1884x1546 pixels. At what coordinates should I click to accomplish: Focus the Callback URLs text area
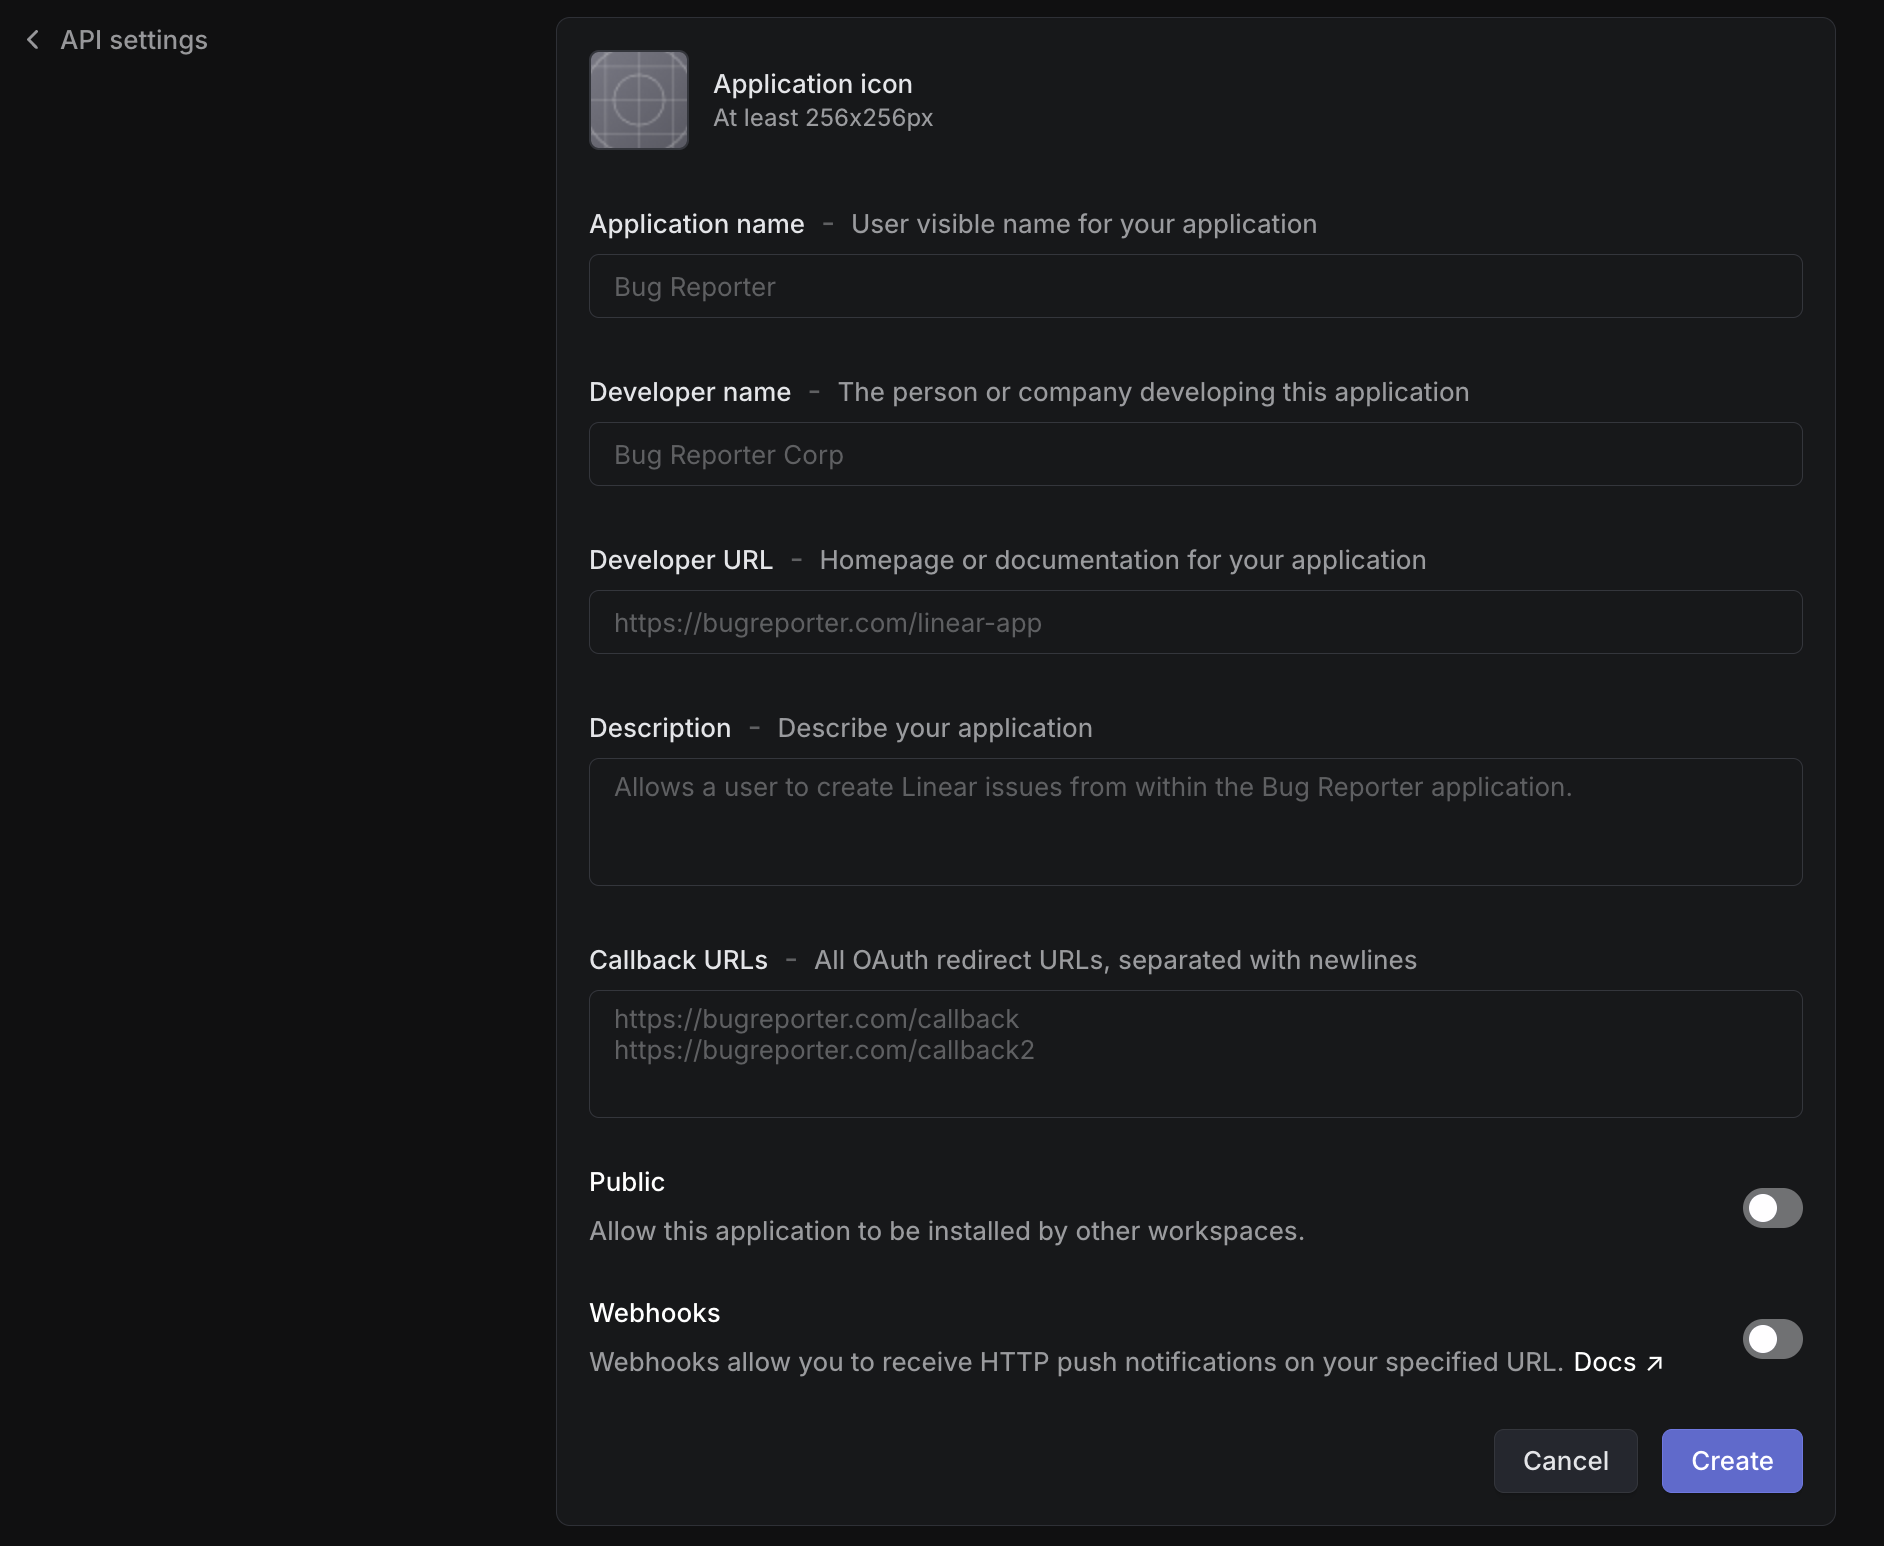click(x=1195, y=1054)
